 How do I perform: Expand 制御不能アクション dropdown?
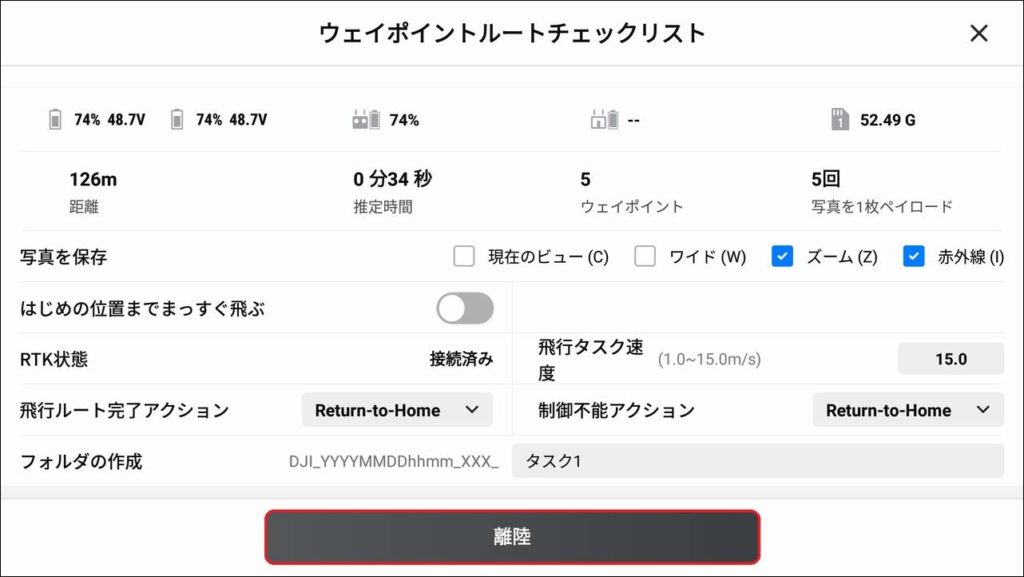coord(907,410)
